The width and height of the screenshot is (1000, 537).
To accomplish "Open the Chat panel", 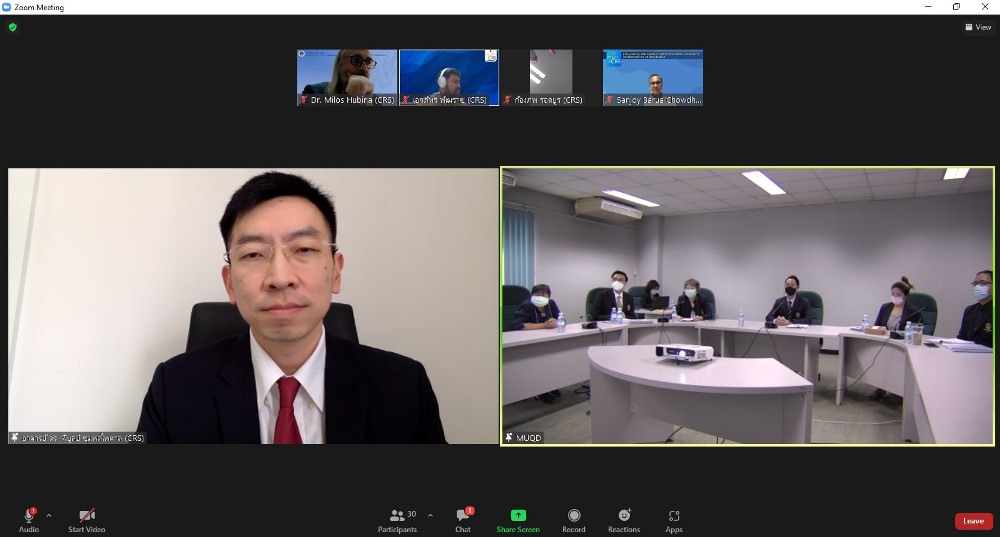I will pos(462,515).
